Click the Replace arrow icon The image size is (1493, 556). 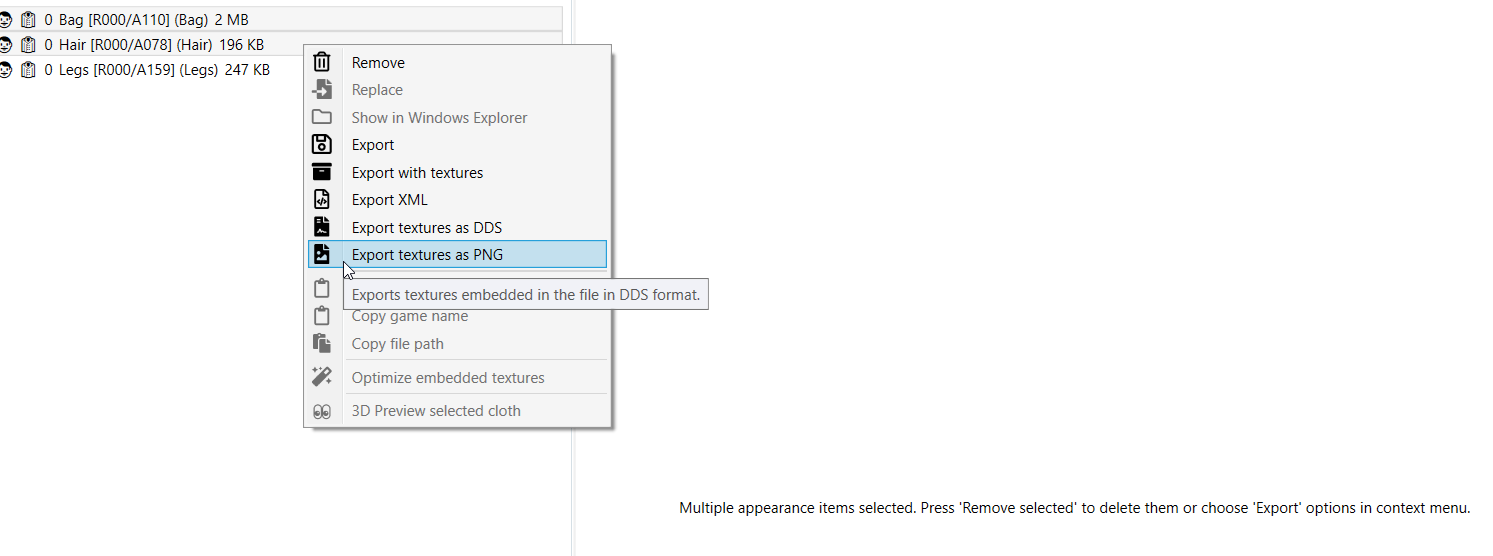click(x=322, y=90)
